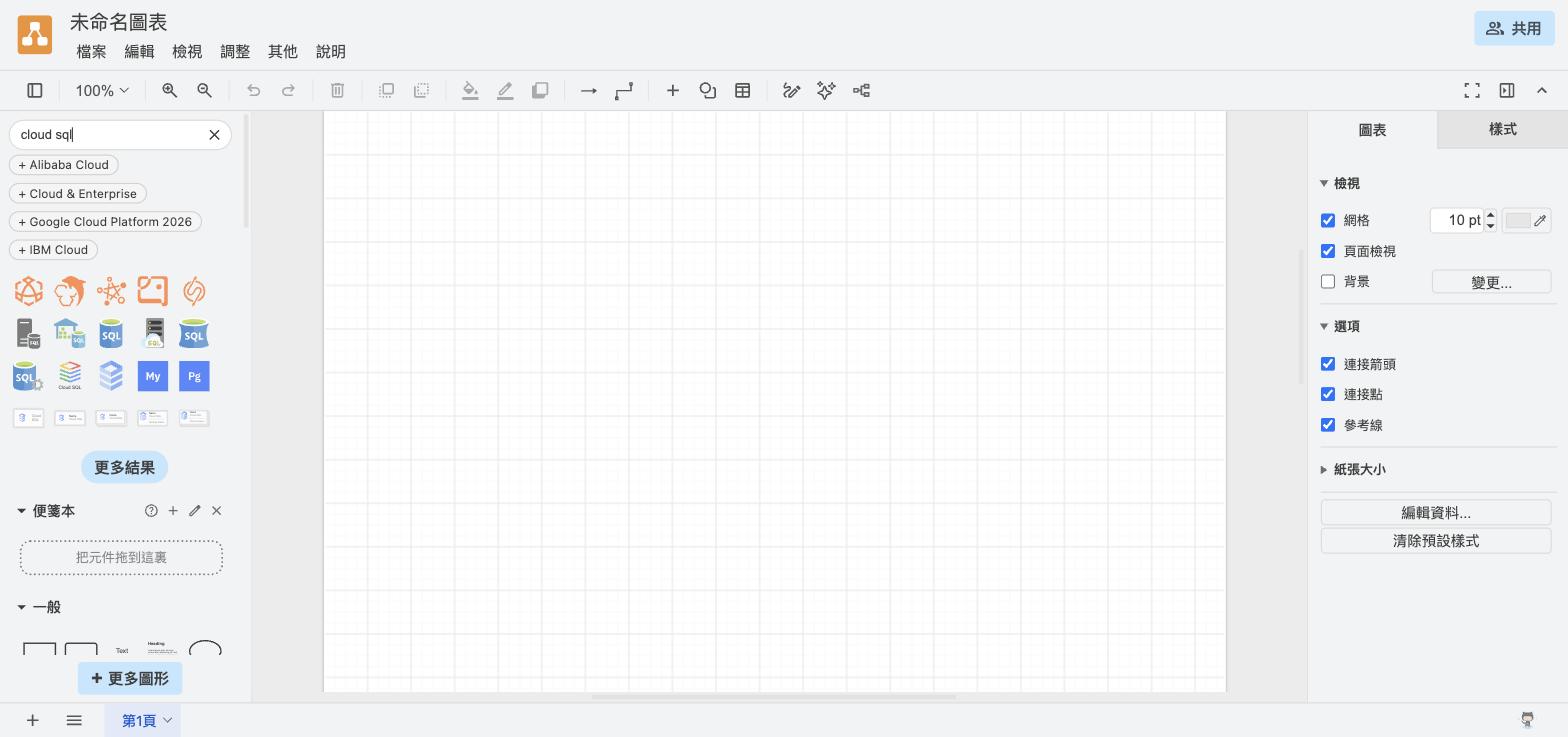Collapse the 選項 section
Screen dimensions: 1568x737
click(x=1340, y=326)
